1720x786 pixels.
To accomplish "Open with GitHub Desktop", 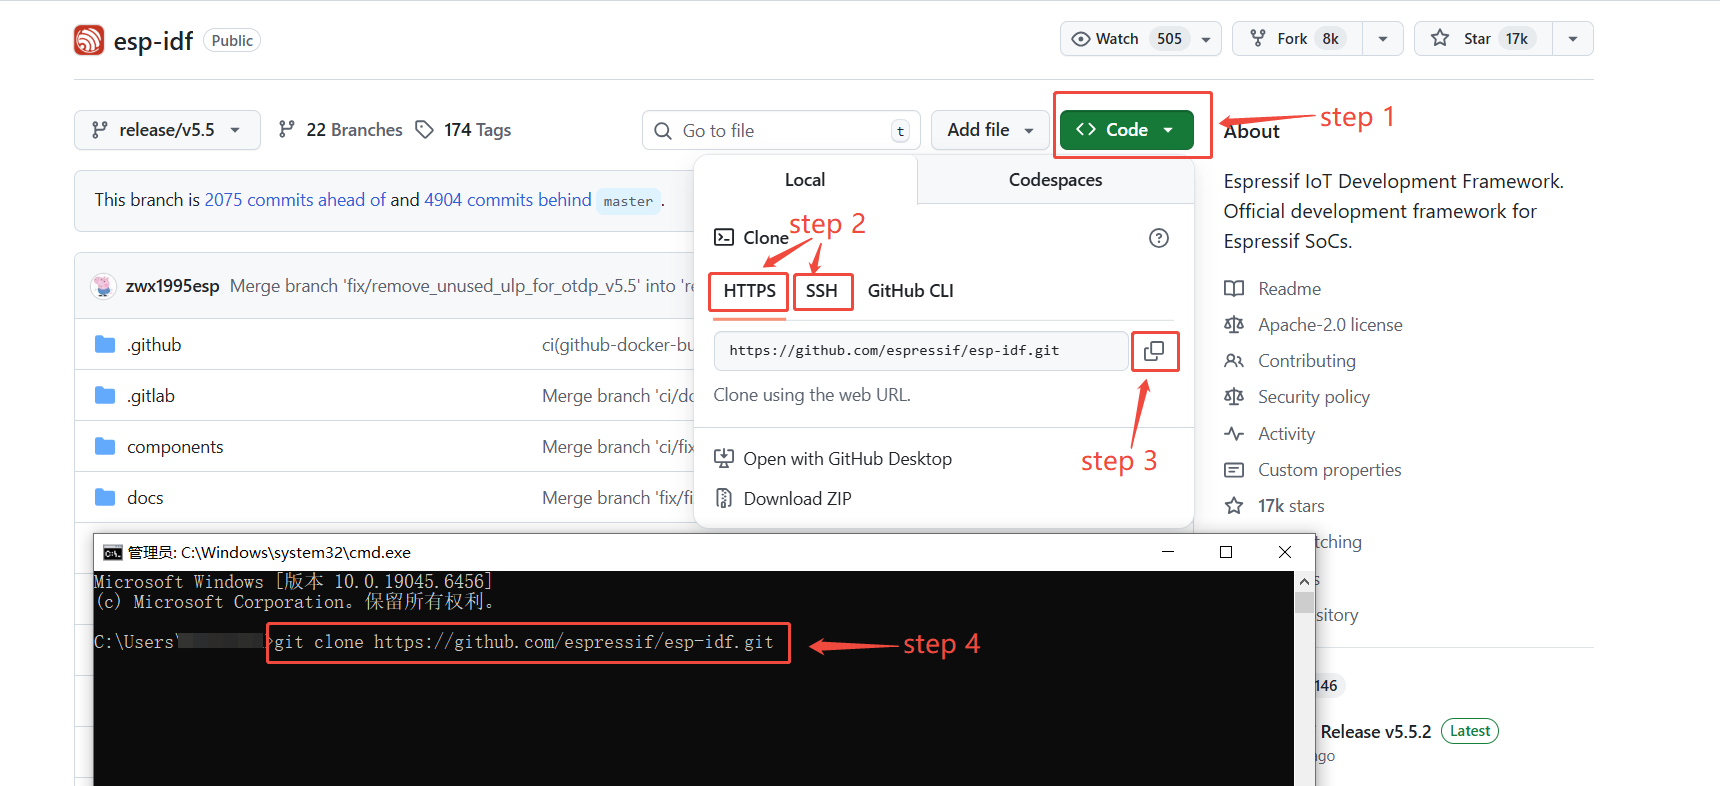I will point(846,458).
